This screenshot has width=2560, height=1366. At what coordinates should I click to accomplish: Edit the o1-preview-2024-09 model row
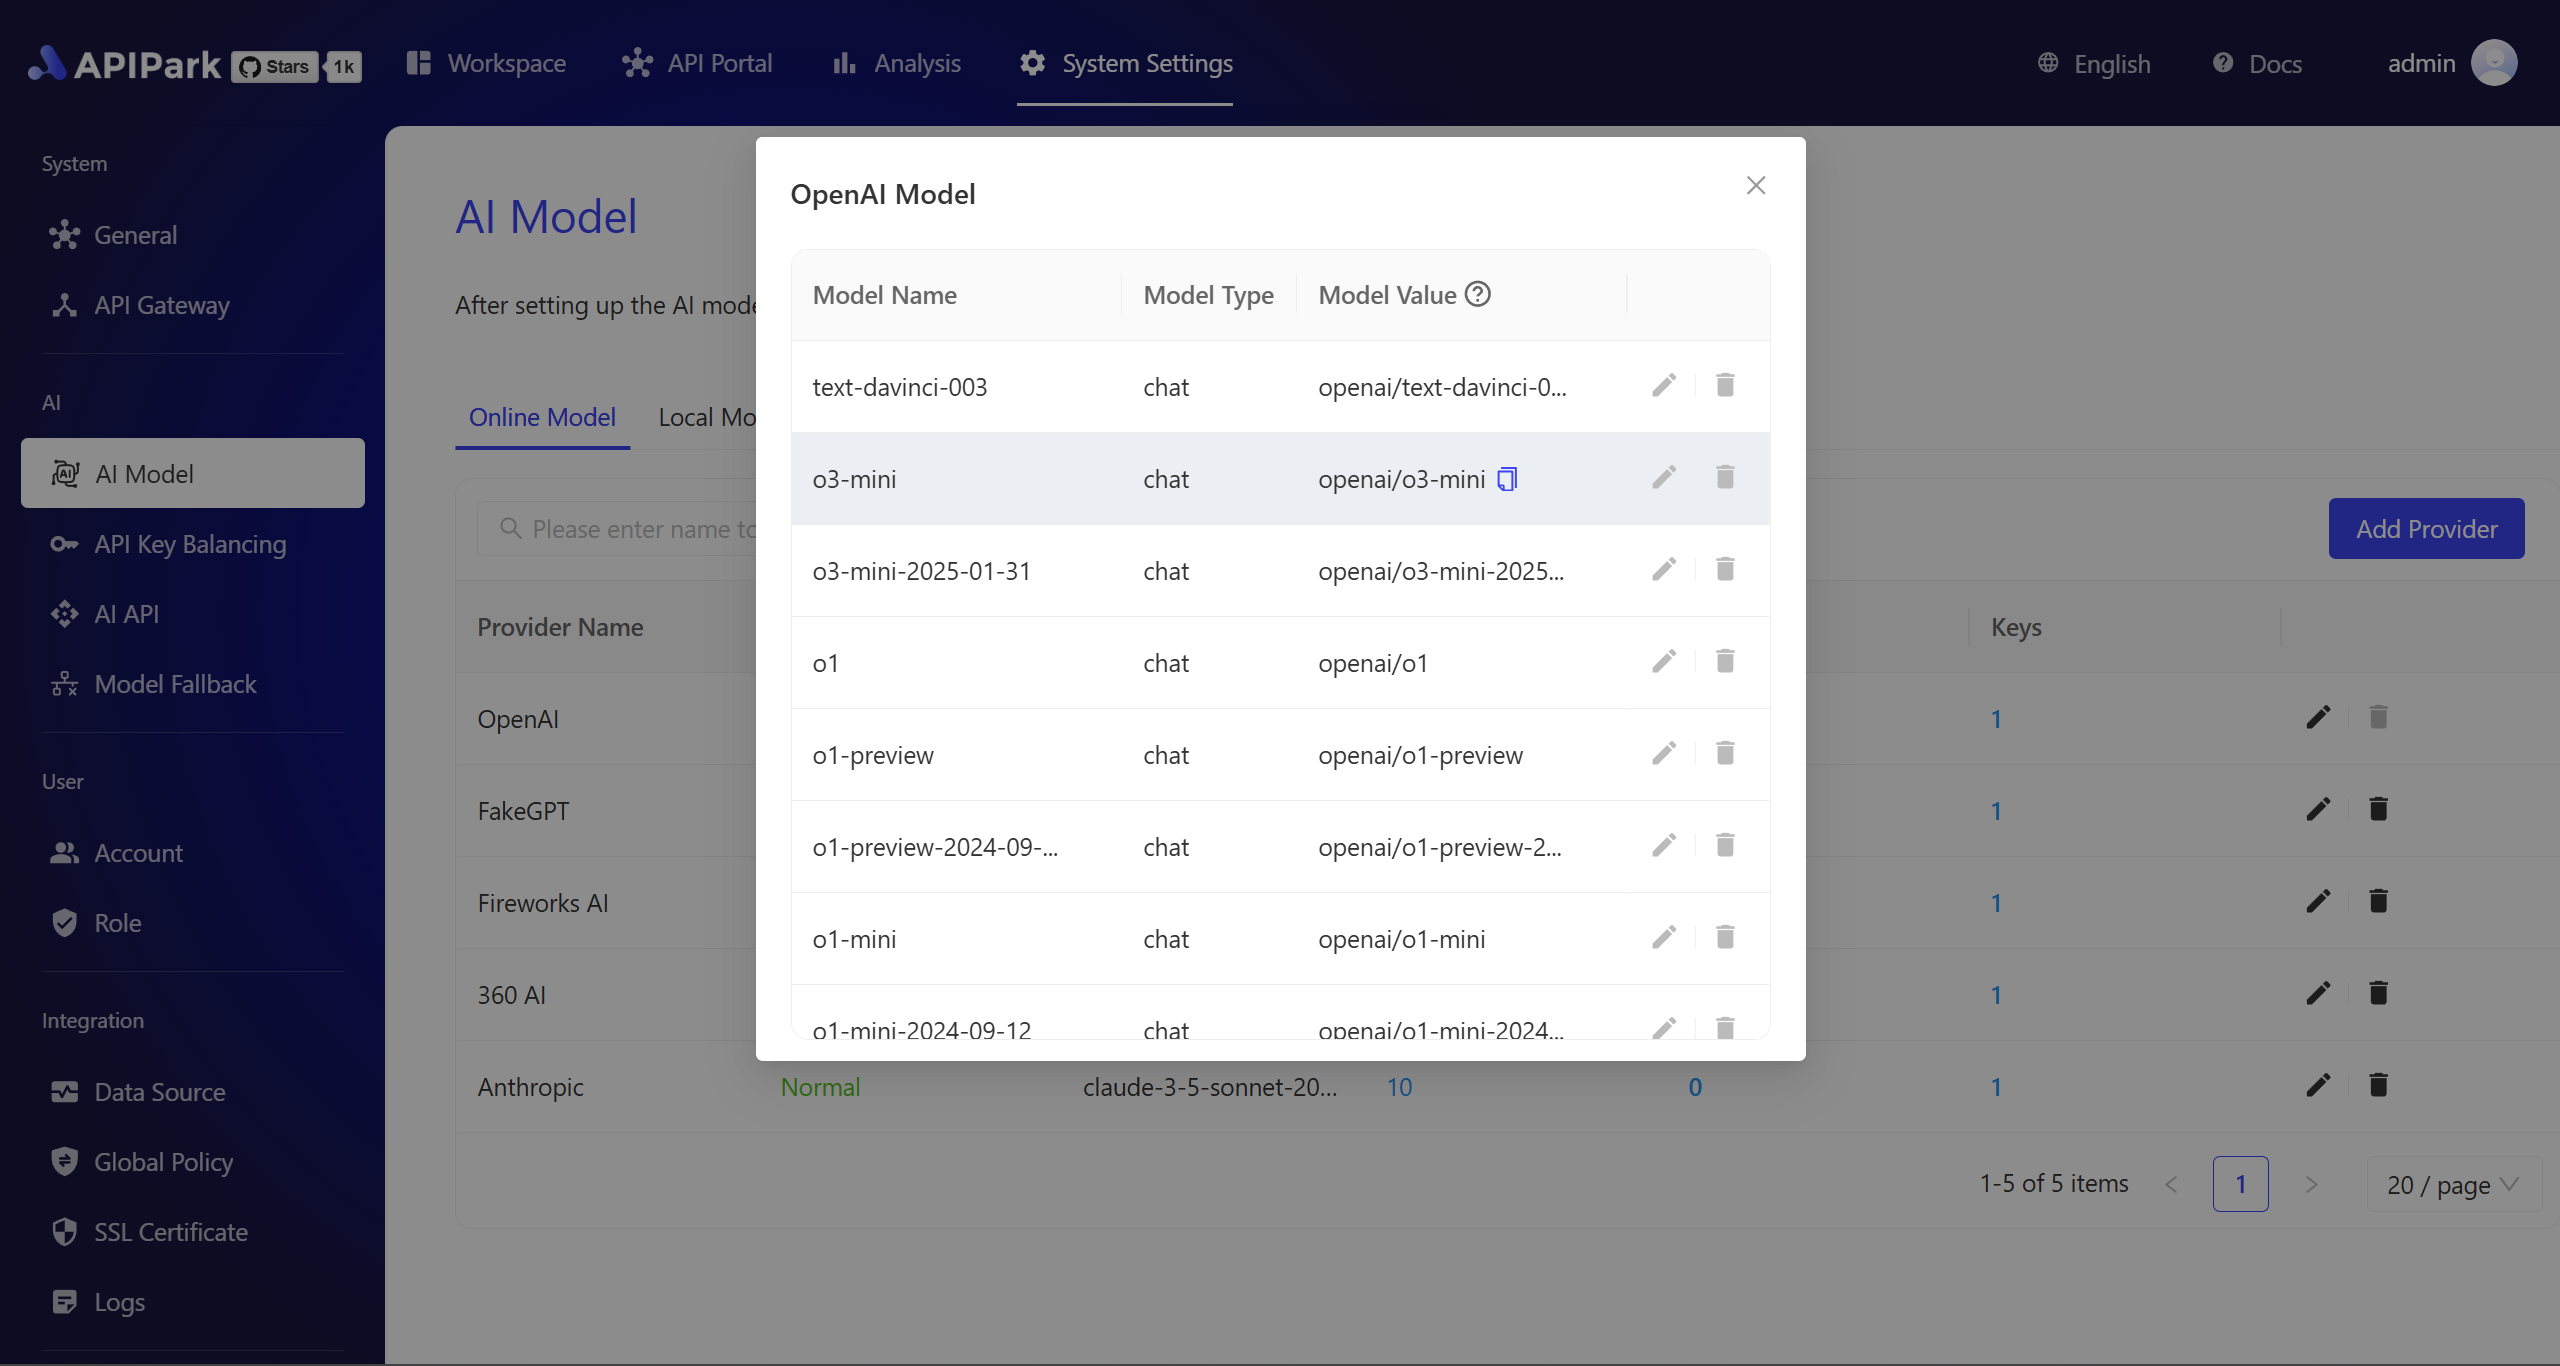pyautogui.click(x=1664, y=846)
